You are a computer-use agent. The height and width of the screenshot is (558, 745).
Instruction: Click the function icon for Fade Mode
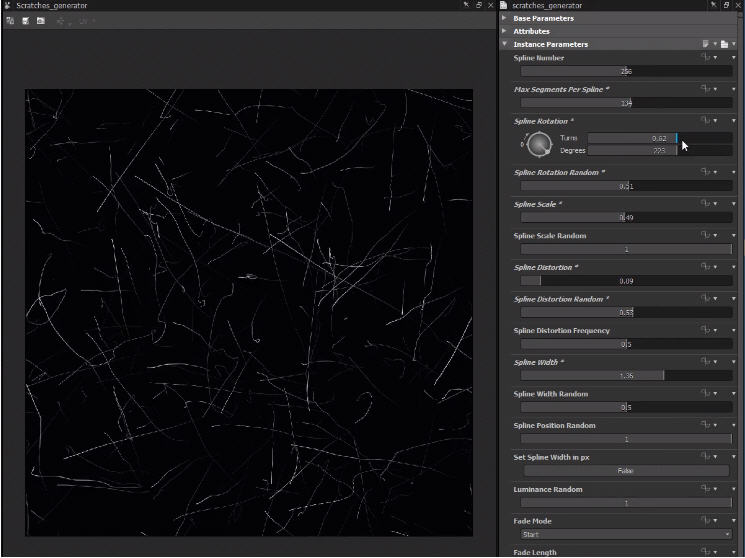point(705,520)
